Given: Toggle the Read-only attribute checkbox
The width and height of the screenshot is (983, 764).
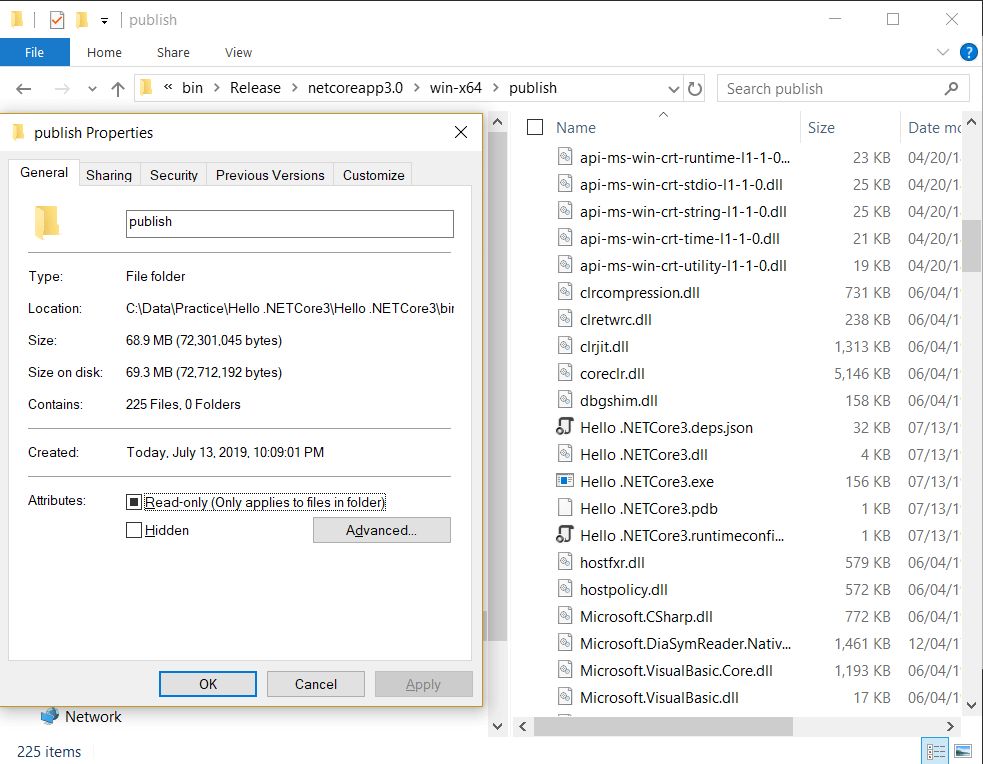Looking at the screenshot, I should [x=134, y=502].
